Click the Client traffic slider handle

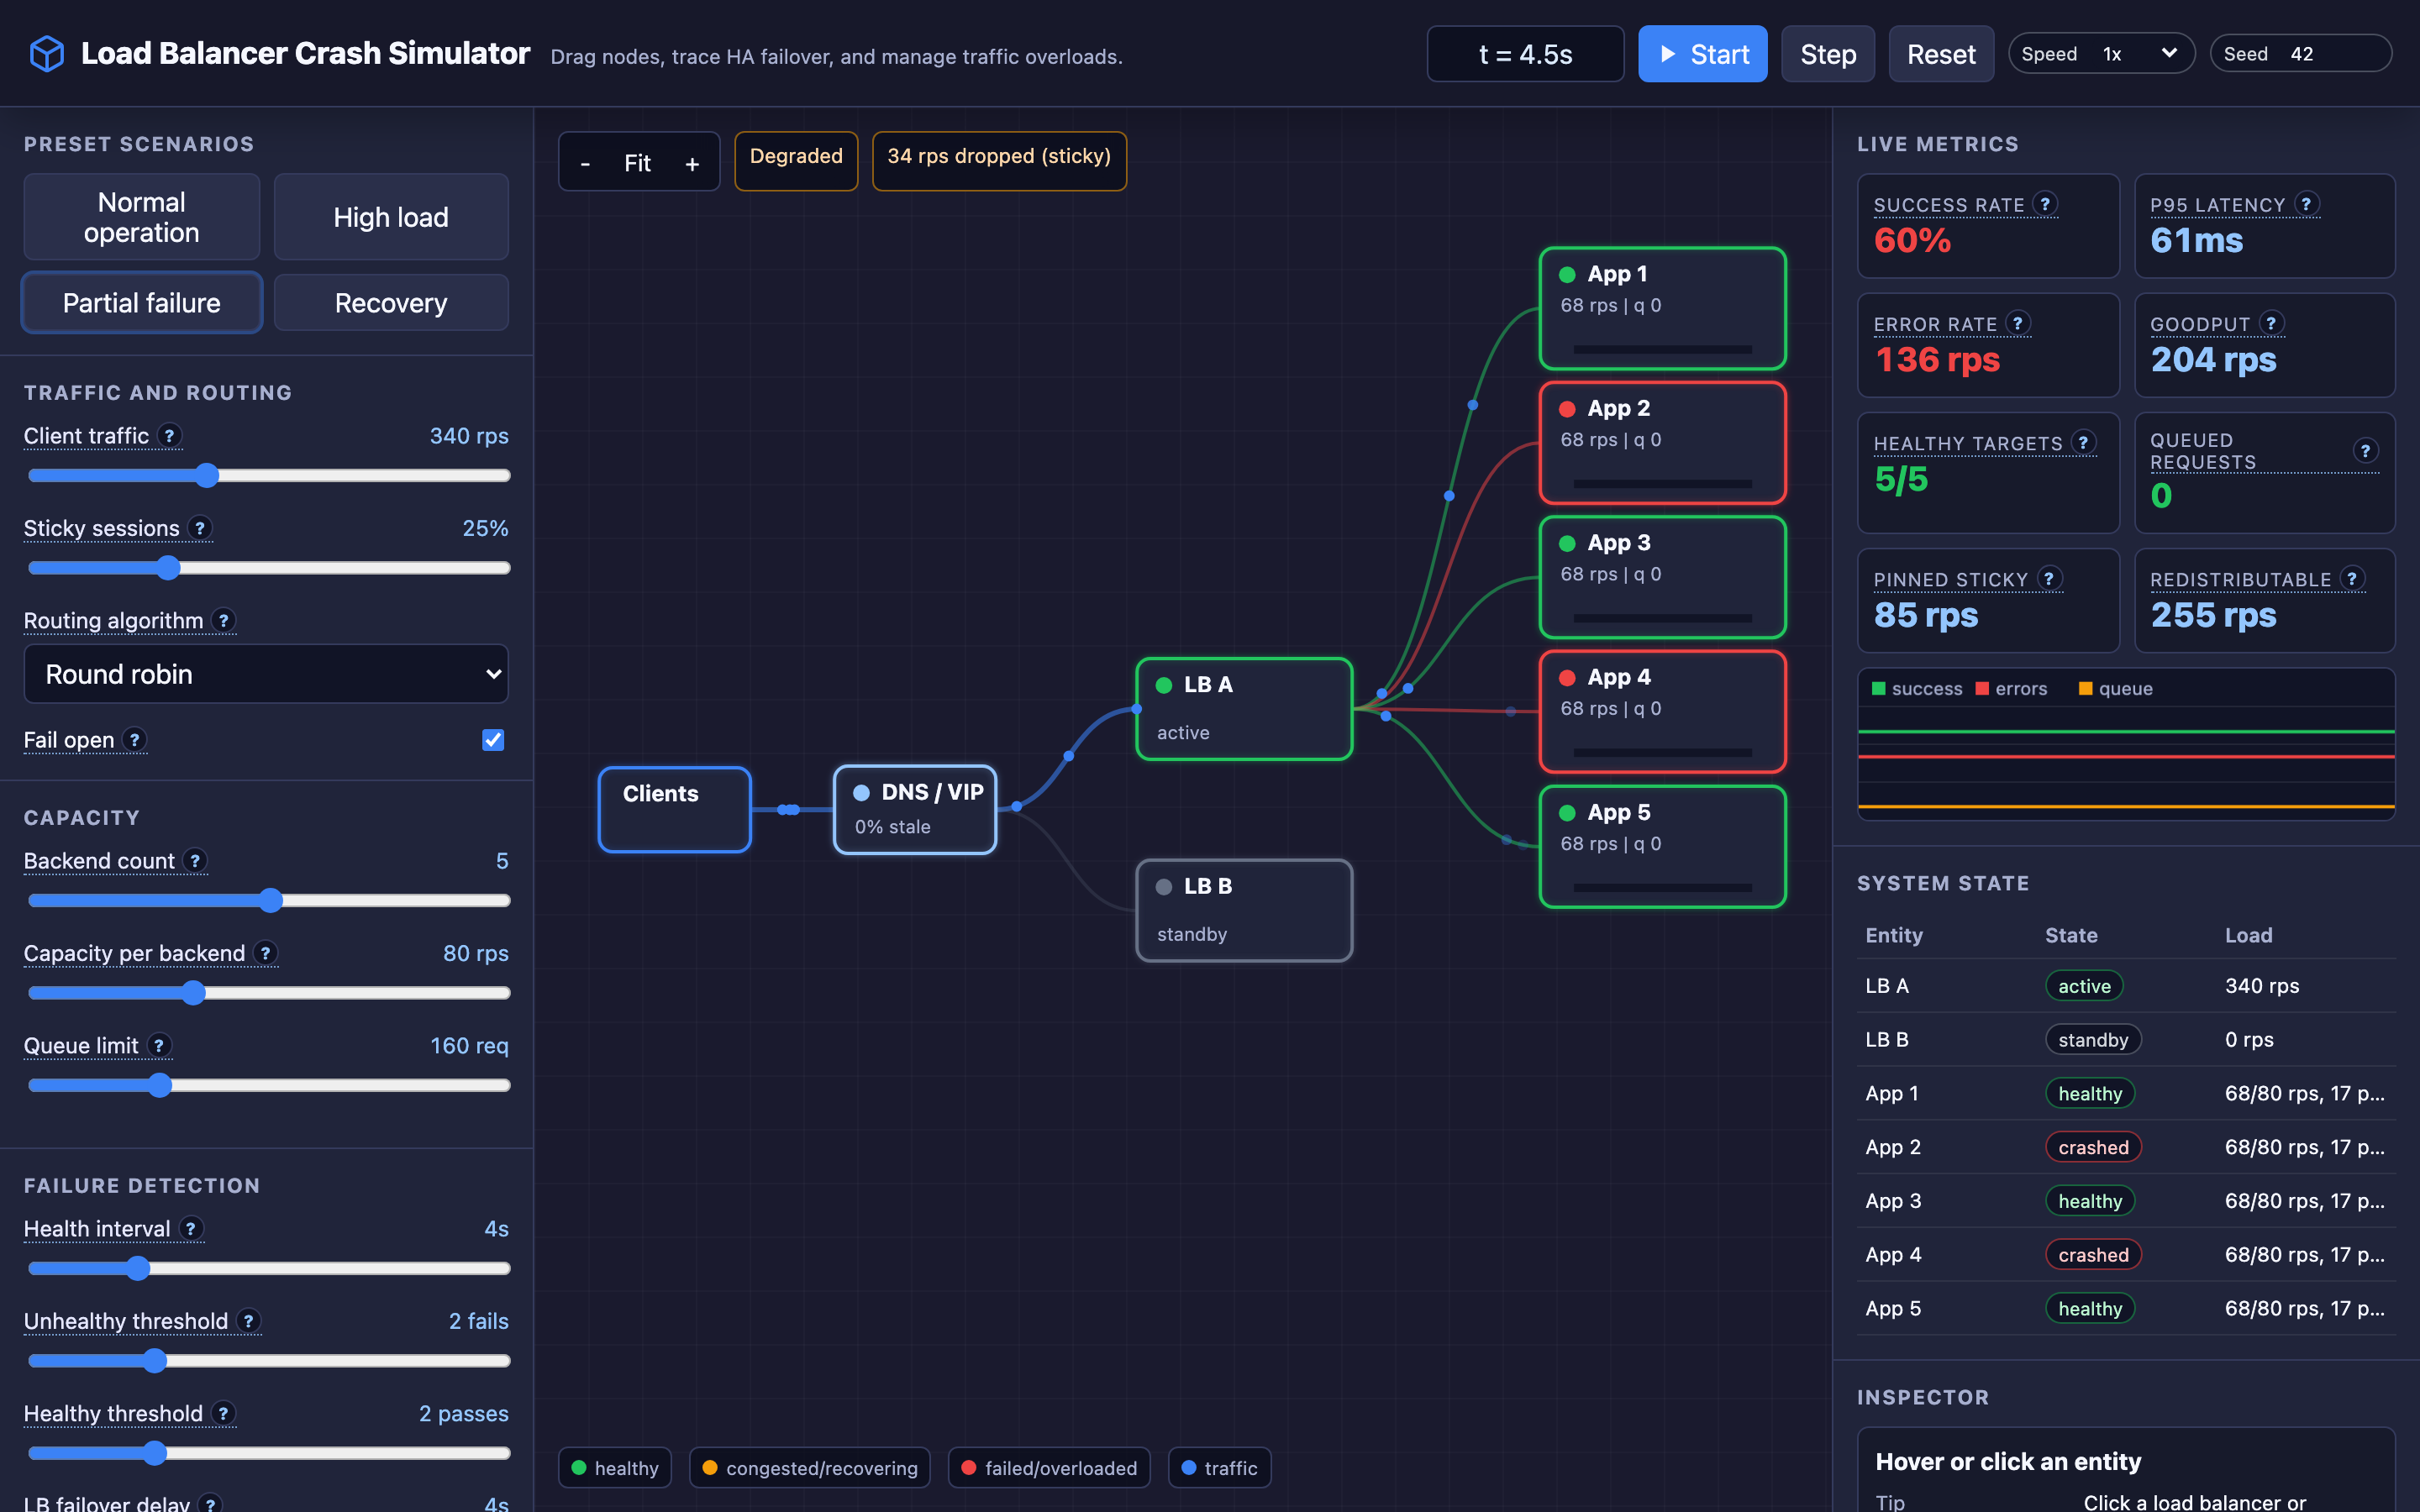207,476
